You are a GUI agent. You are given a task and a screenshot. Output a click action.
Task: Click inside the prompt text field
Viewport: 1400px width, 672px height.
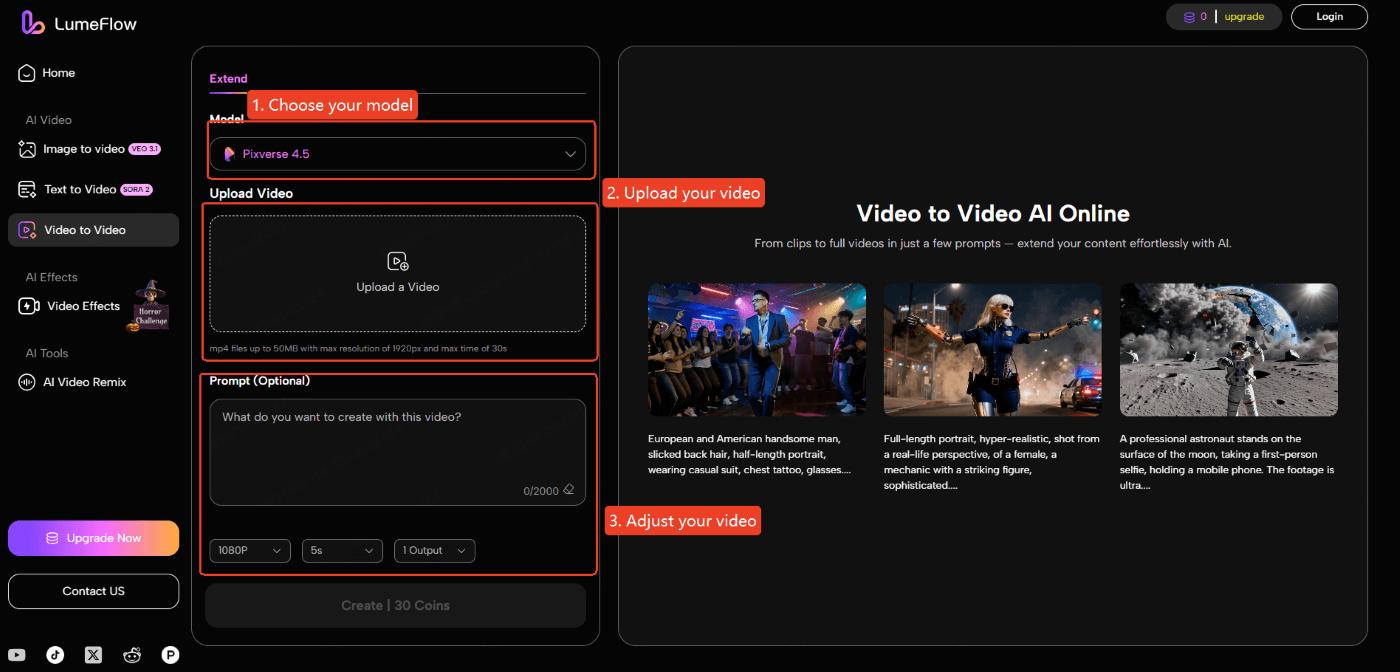(398, 440)
